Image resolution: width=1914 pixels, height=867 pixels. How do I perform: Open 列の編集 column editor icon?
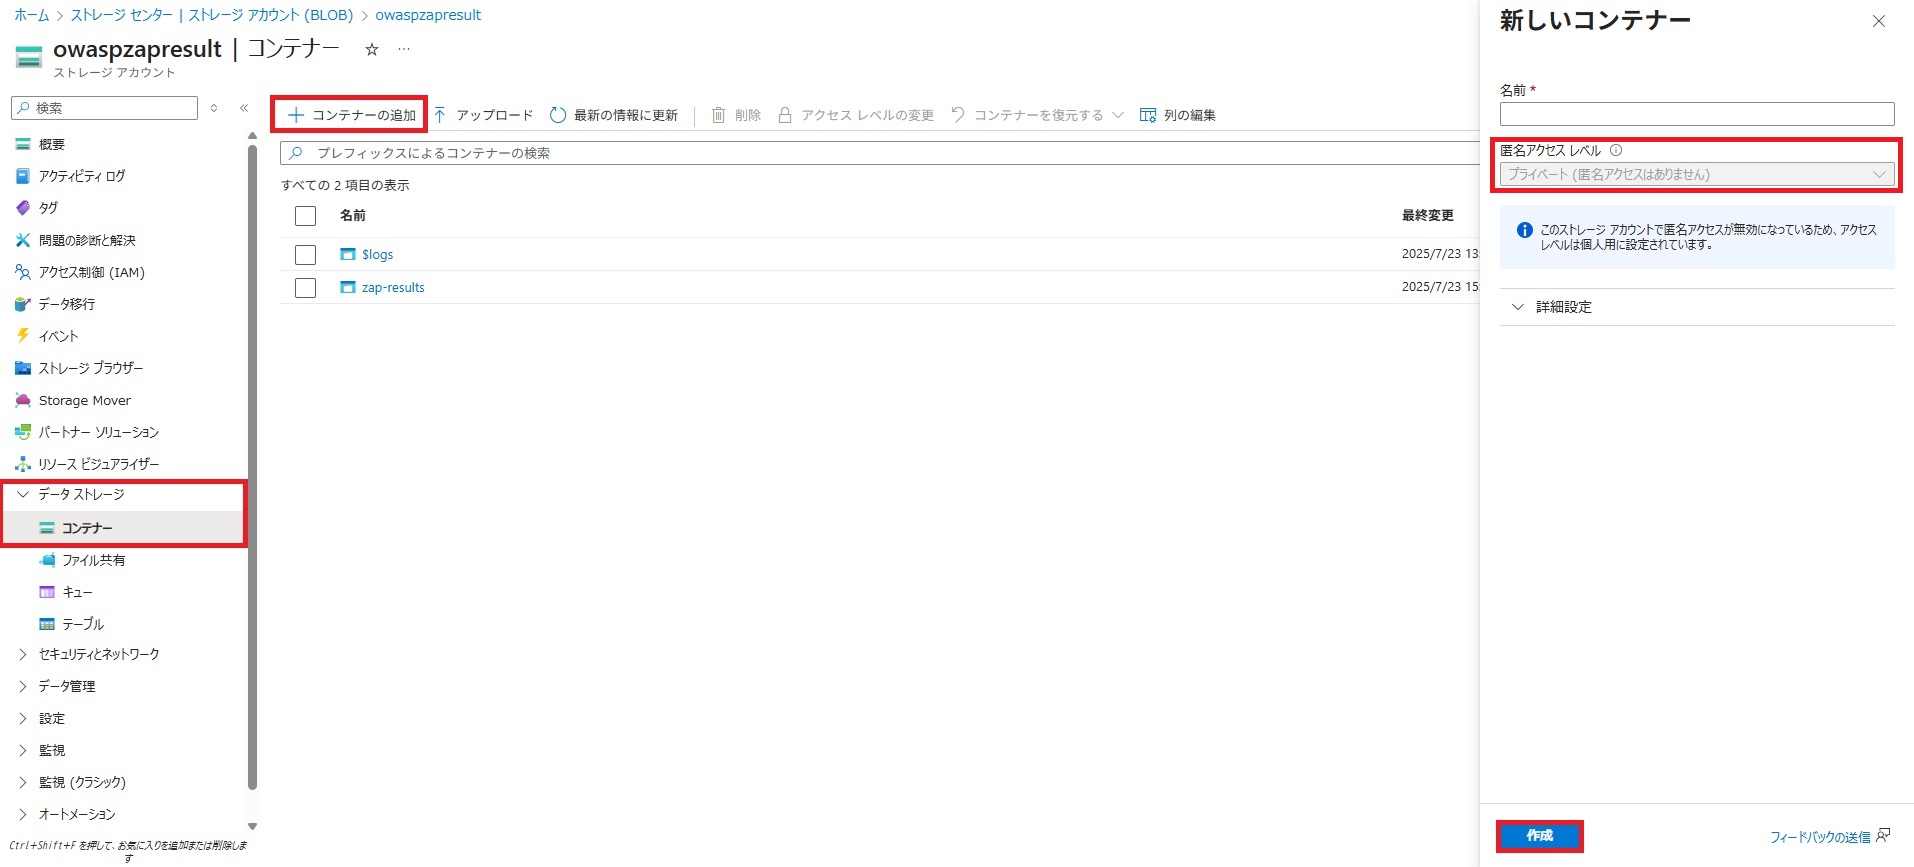[1148, 115]
